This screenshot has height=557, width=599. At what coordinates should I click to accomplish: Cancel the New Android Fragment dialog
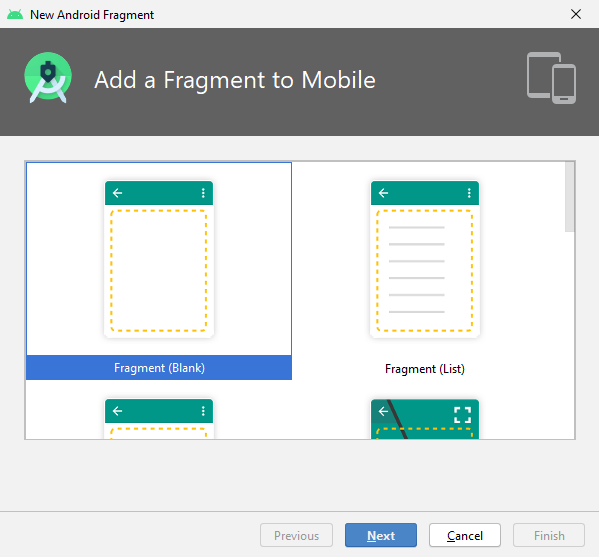coord(465,535)
